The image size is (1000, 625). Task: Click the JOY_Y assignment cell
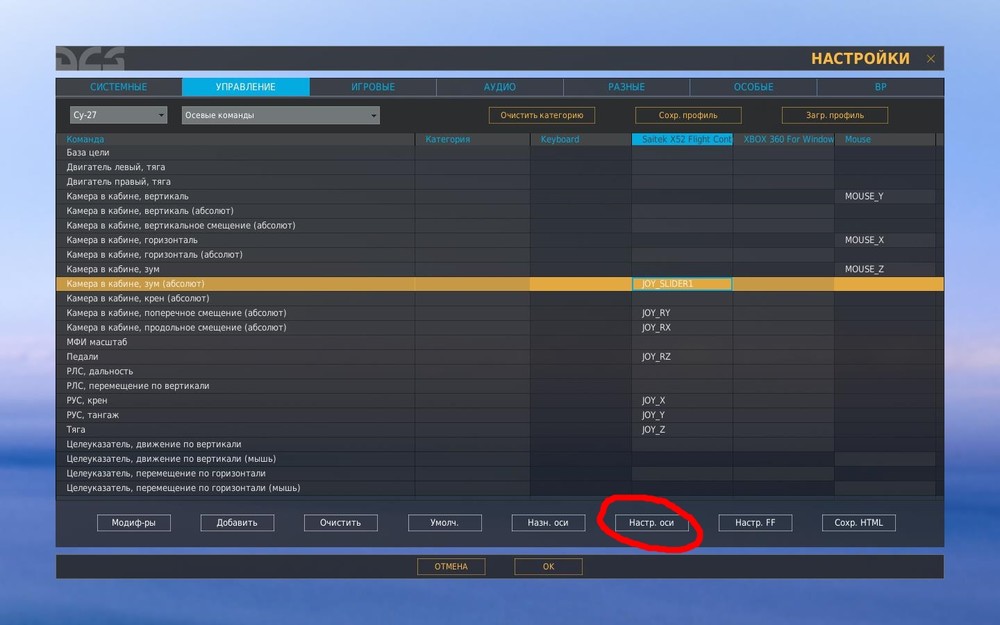click(x=682, y=415)
